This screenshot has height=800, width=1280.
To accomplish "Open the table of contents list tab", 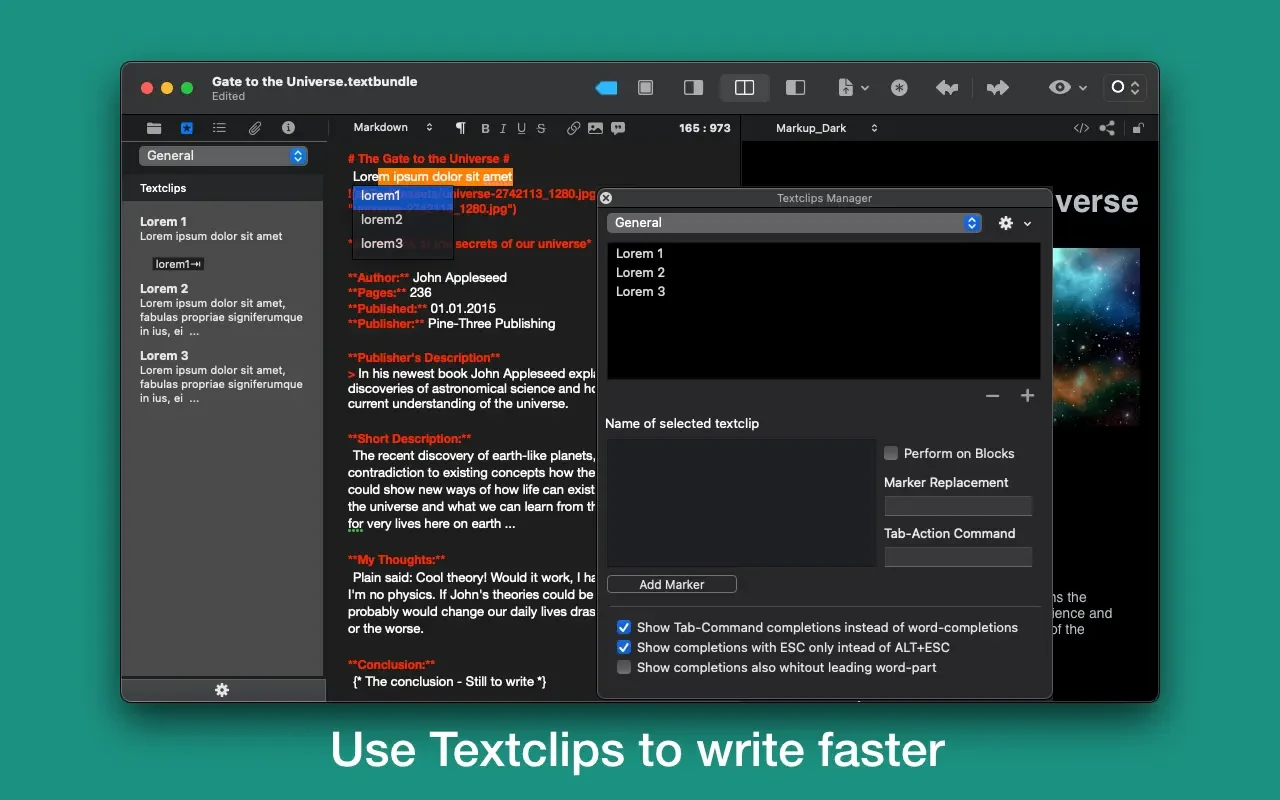I will coord(219,128).
